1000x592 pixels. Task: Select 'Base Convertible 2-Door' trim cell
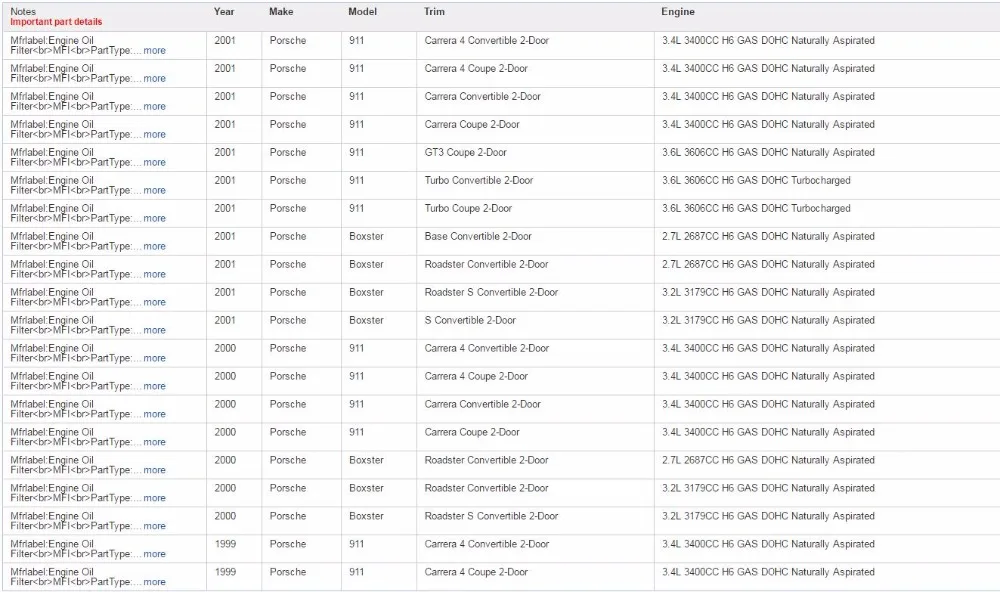click(x=478, y=237)
